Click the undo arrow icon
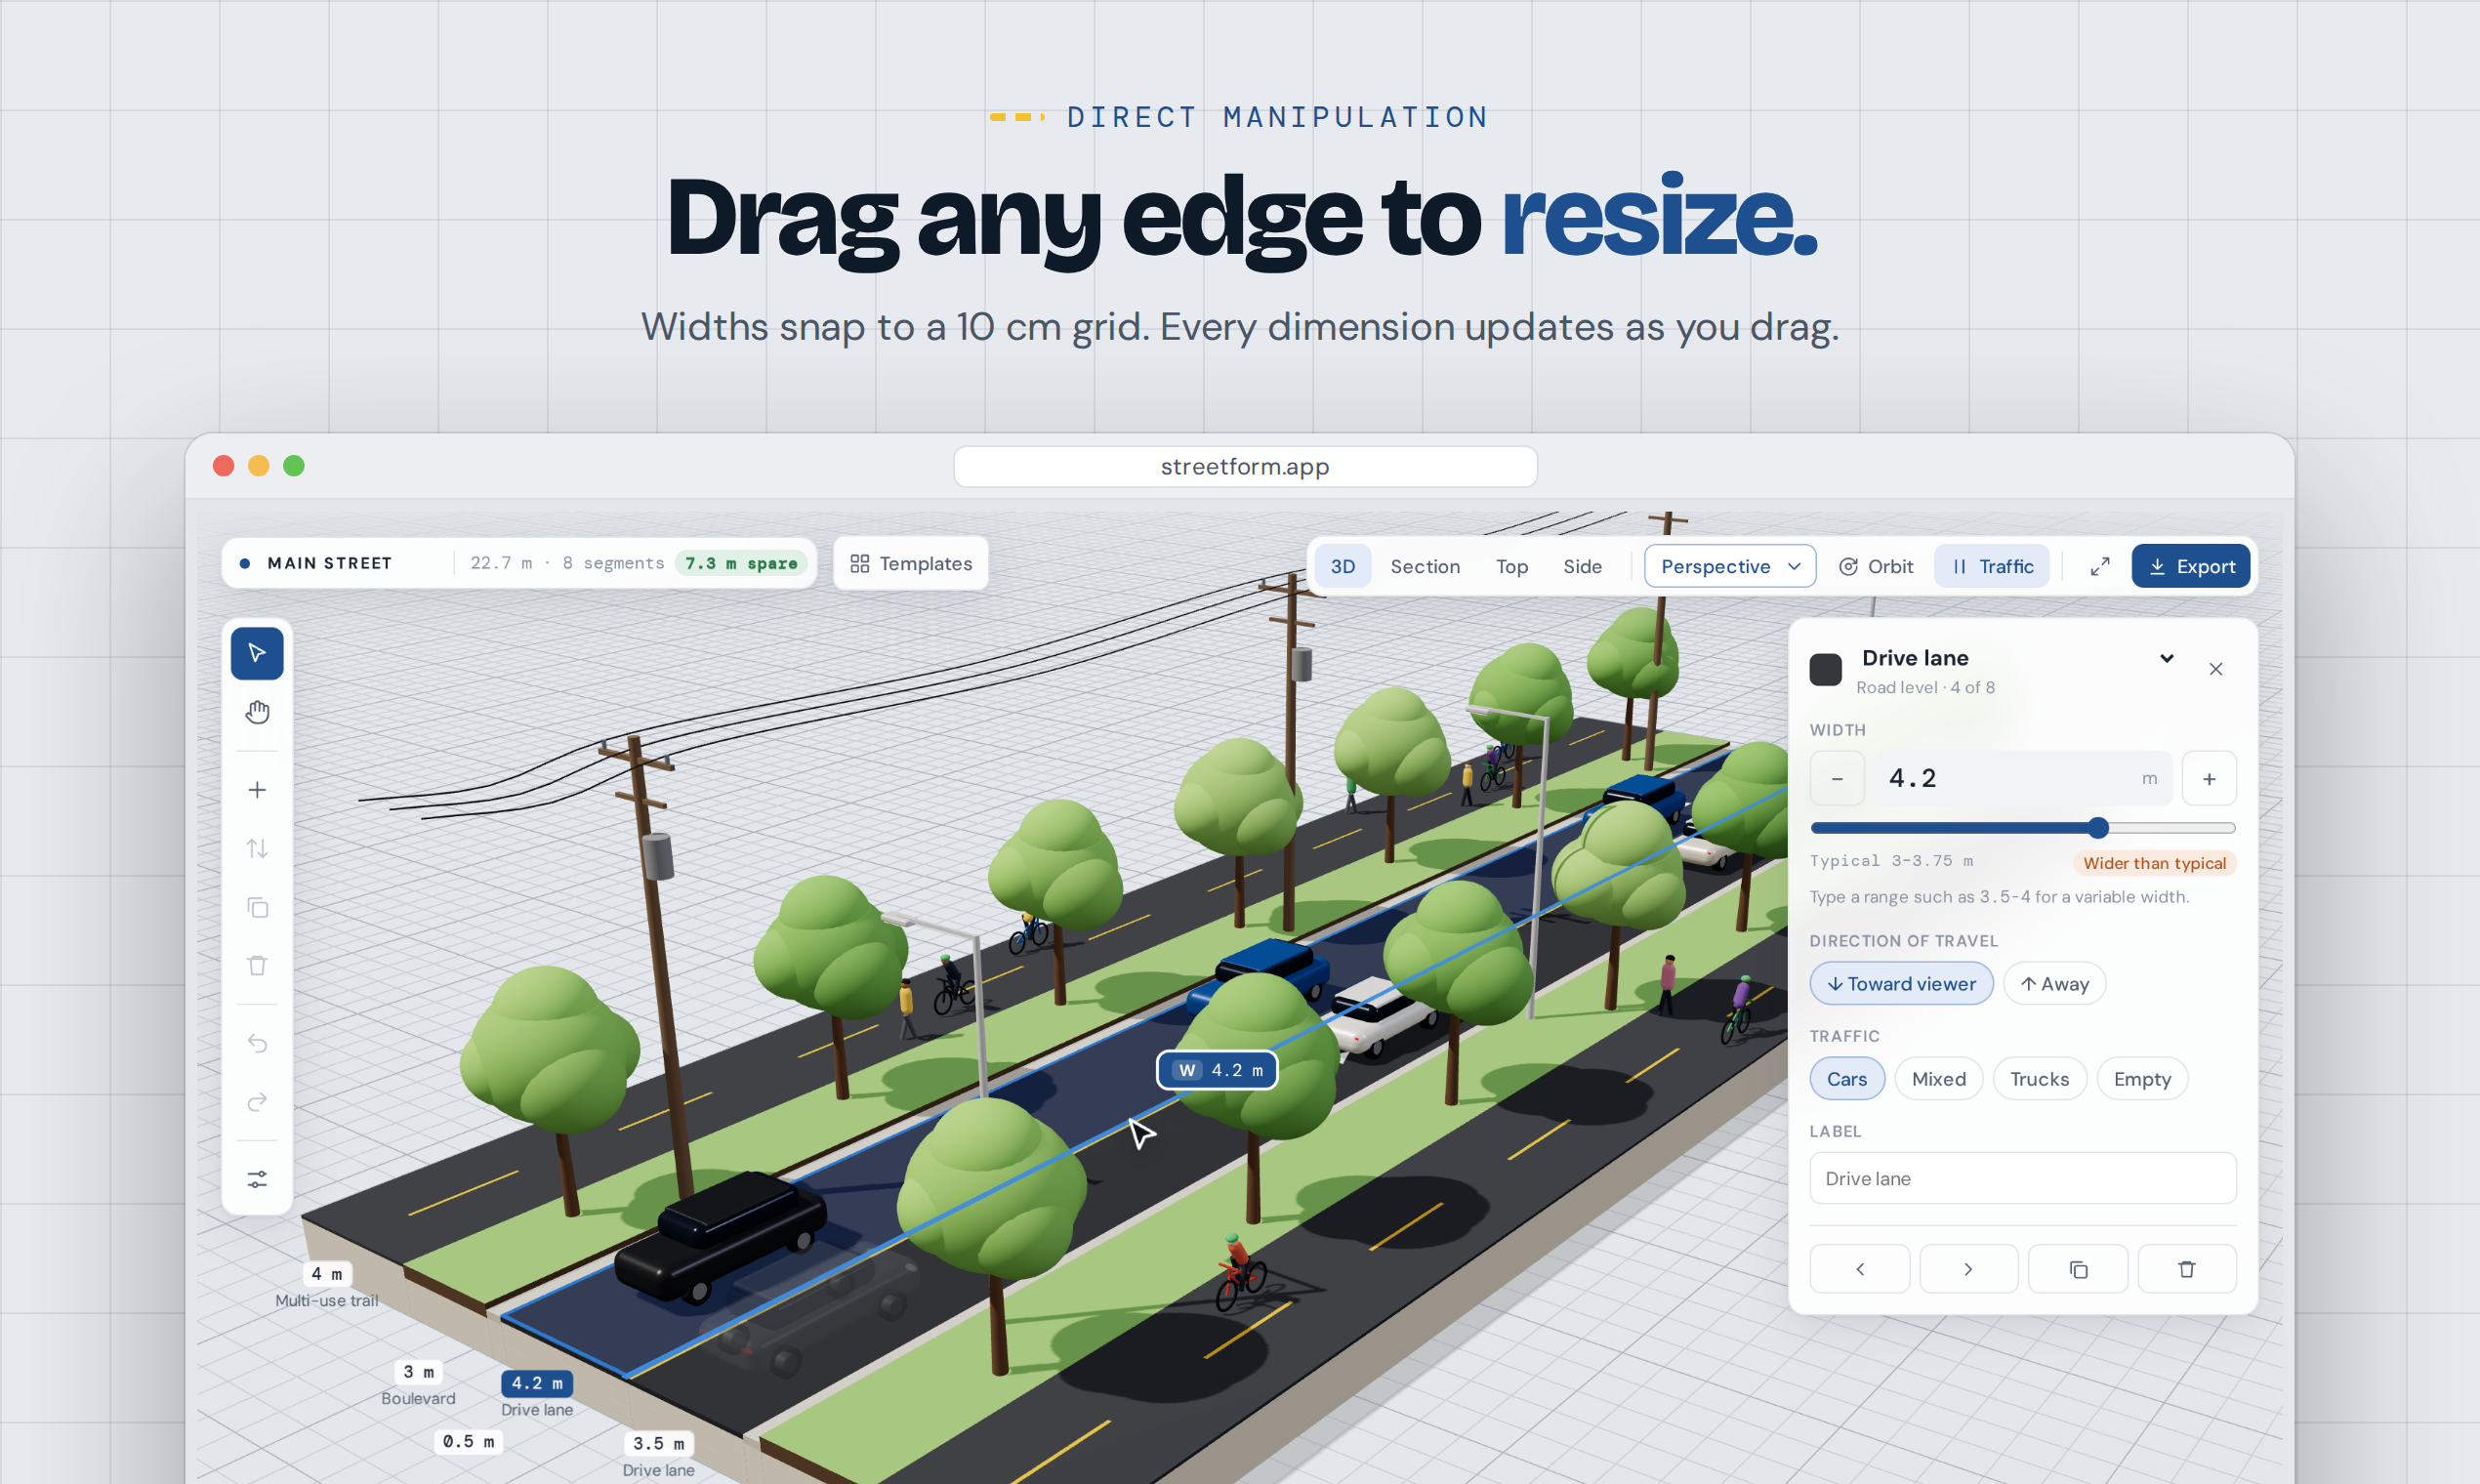Image resolution: width=2480 pixels, height=1484 pixels. pyautogui.click(x=257, y=1043)
